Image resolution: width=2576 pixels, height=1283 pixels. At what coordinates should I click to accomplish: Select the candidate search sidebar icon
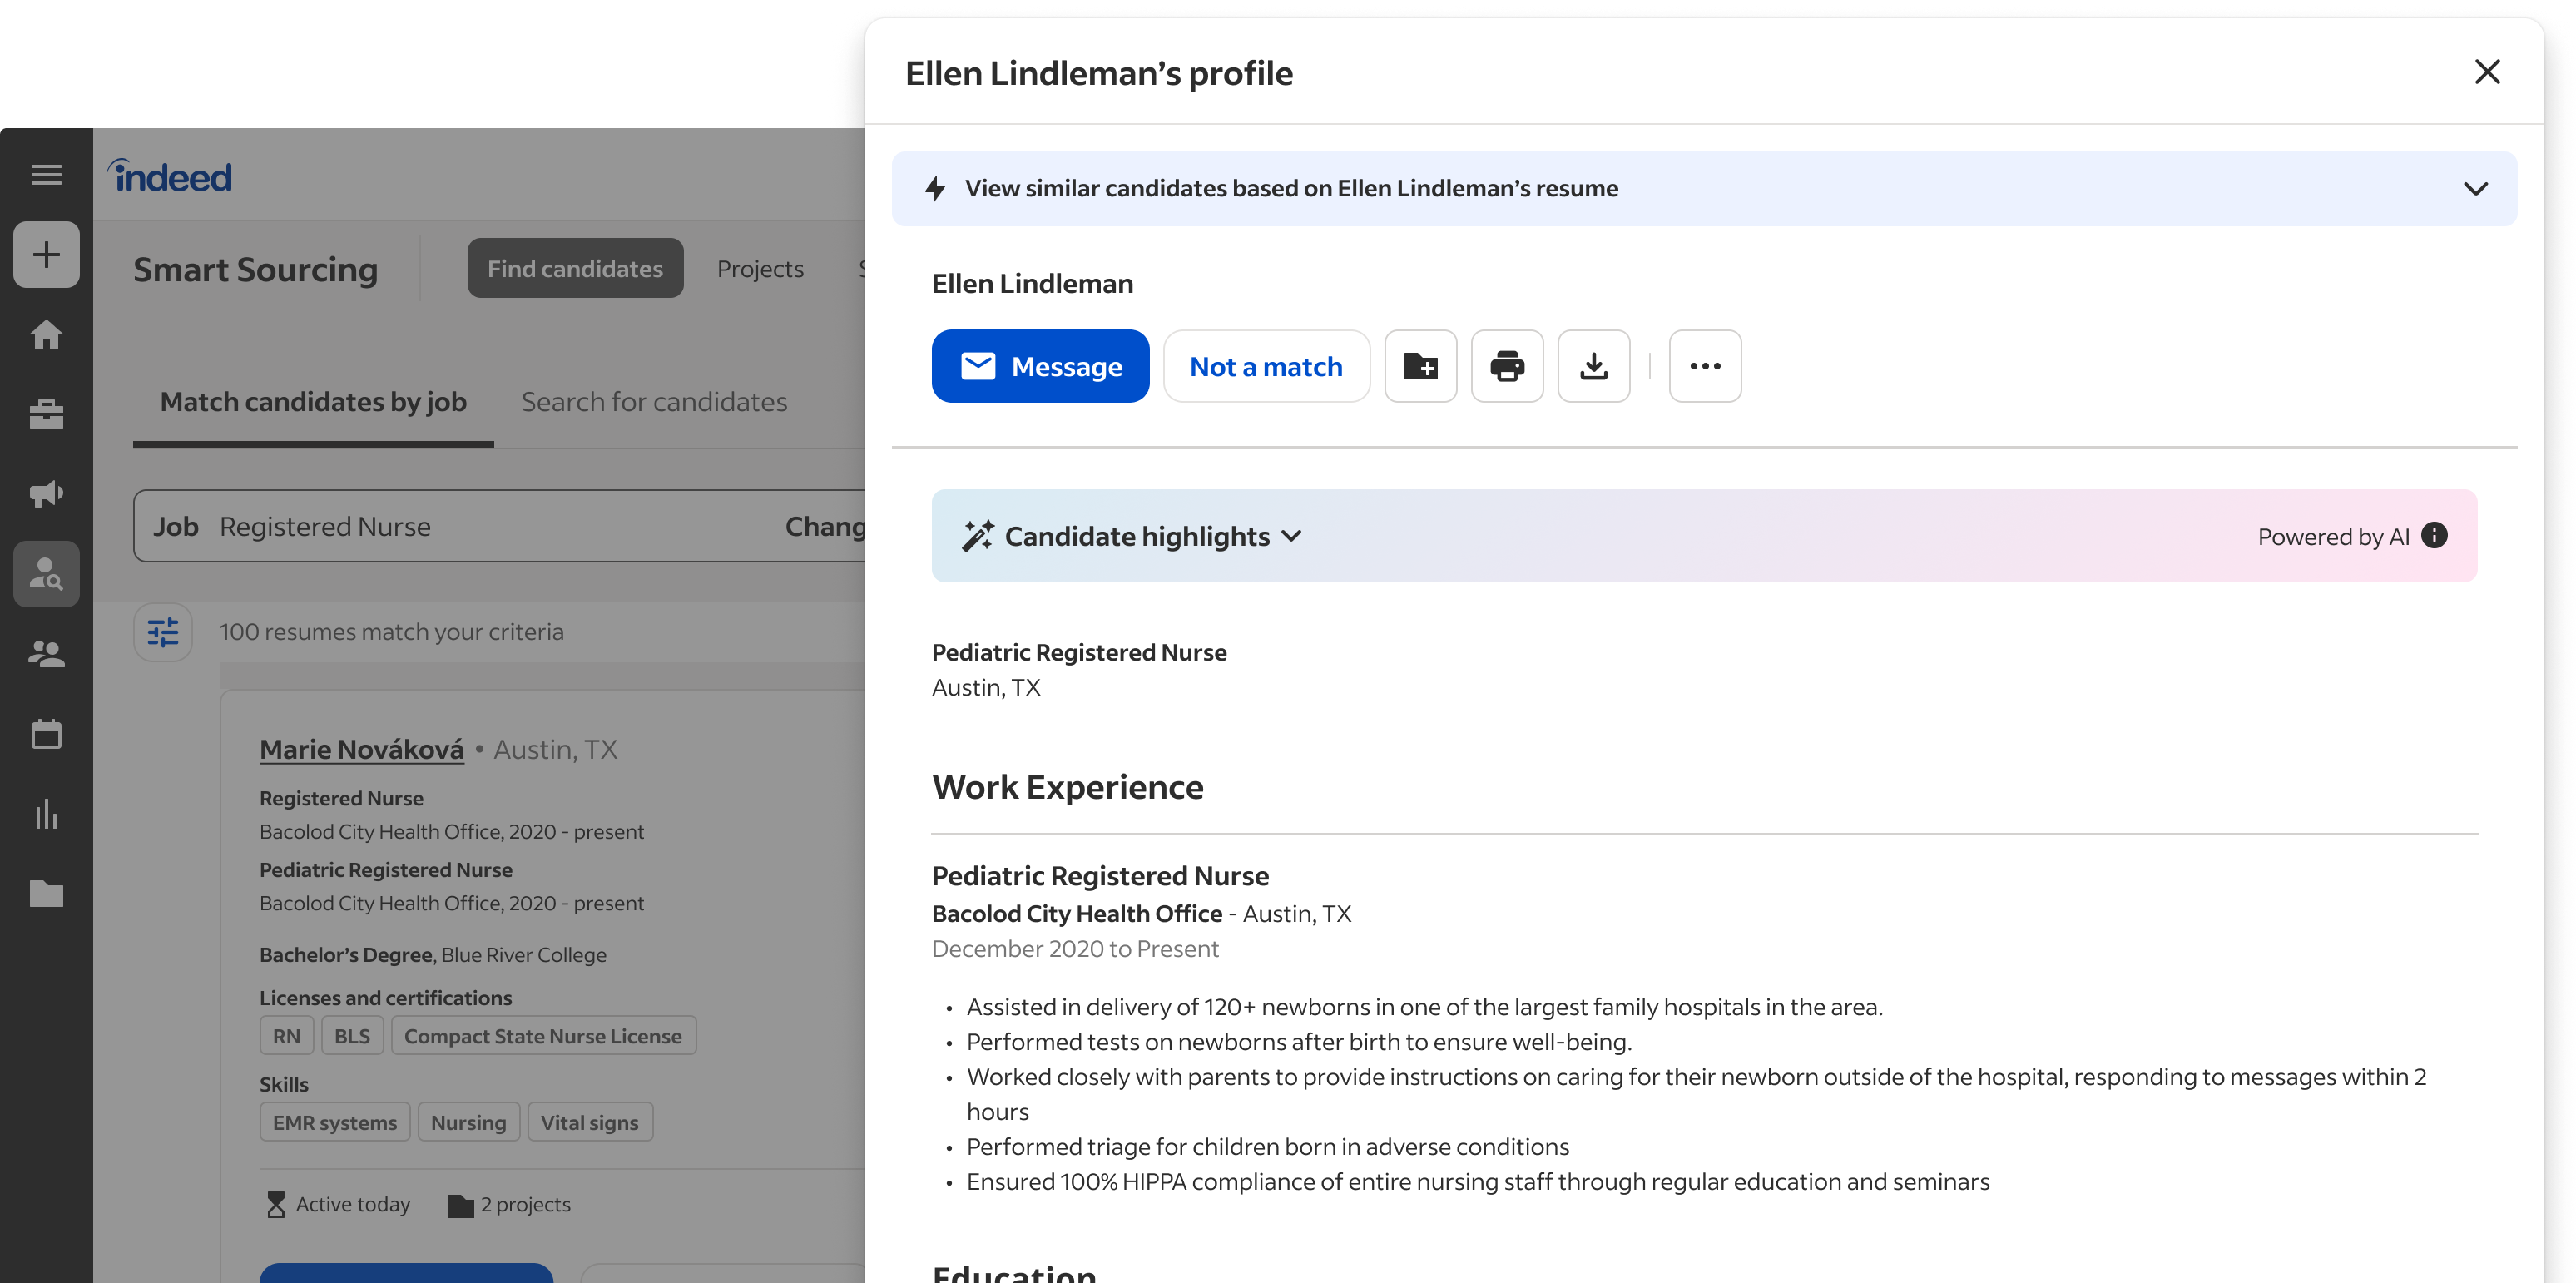tap(46, 574)
